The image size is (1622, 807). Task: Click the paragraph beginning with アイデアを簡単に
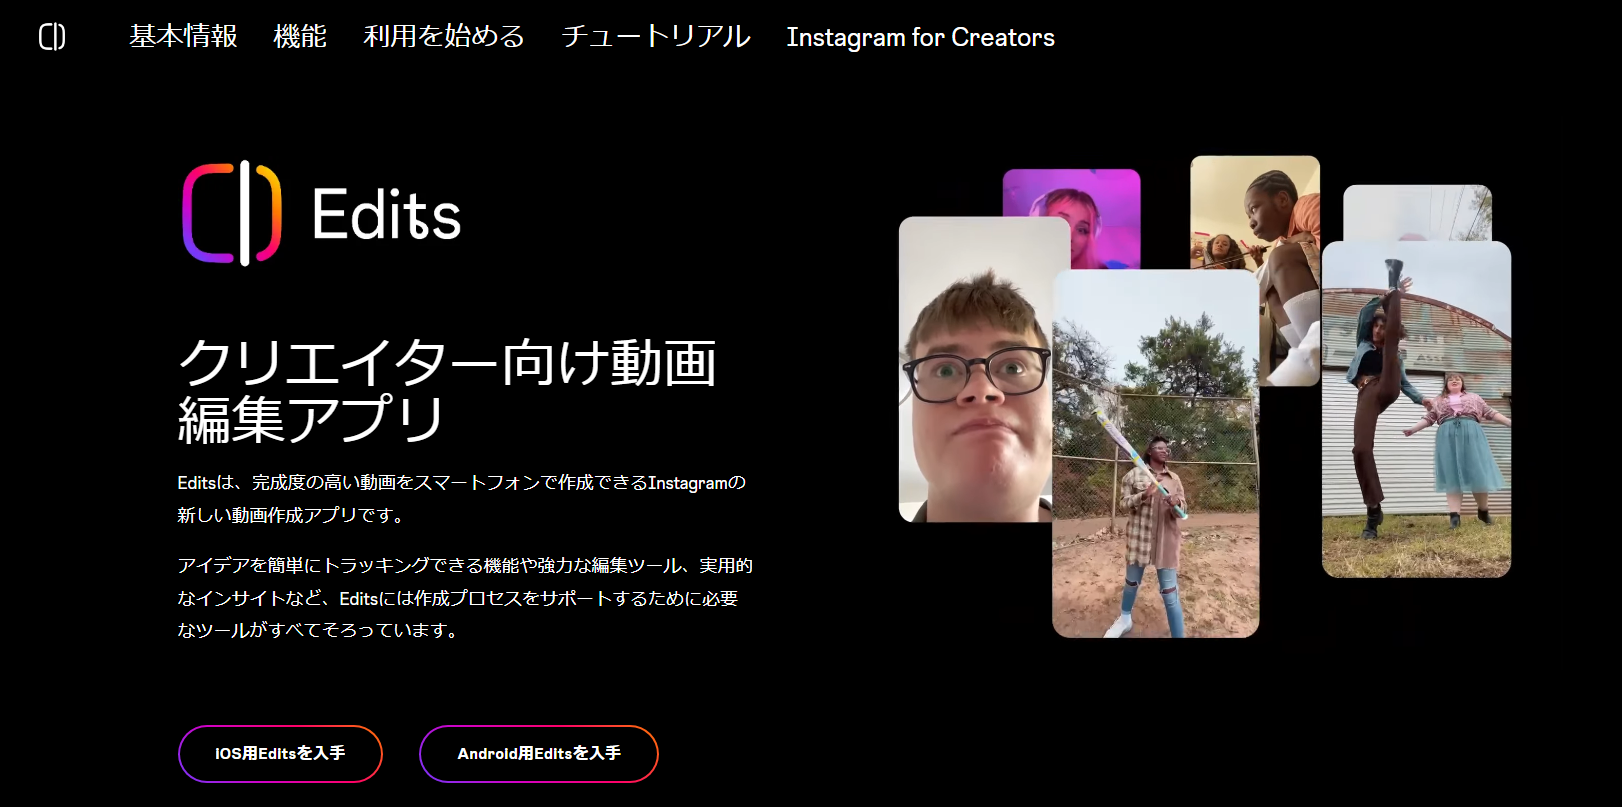pyautogui.click(x=464, y=598)
